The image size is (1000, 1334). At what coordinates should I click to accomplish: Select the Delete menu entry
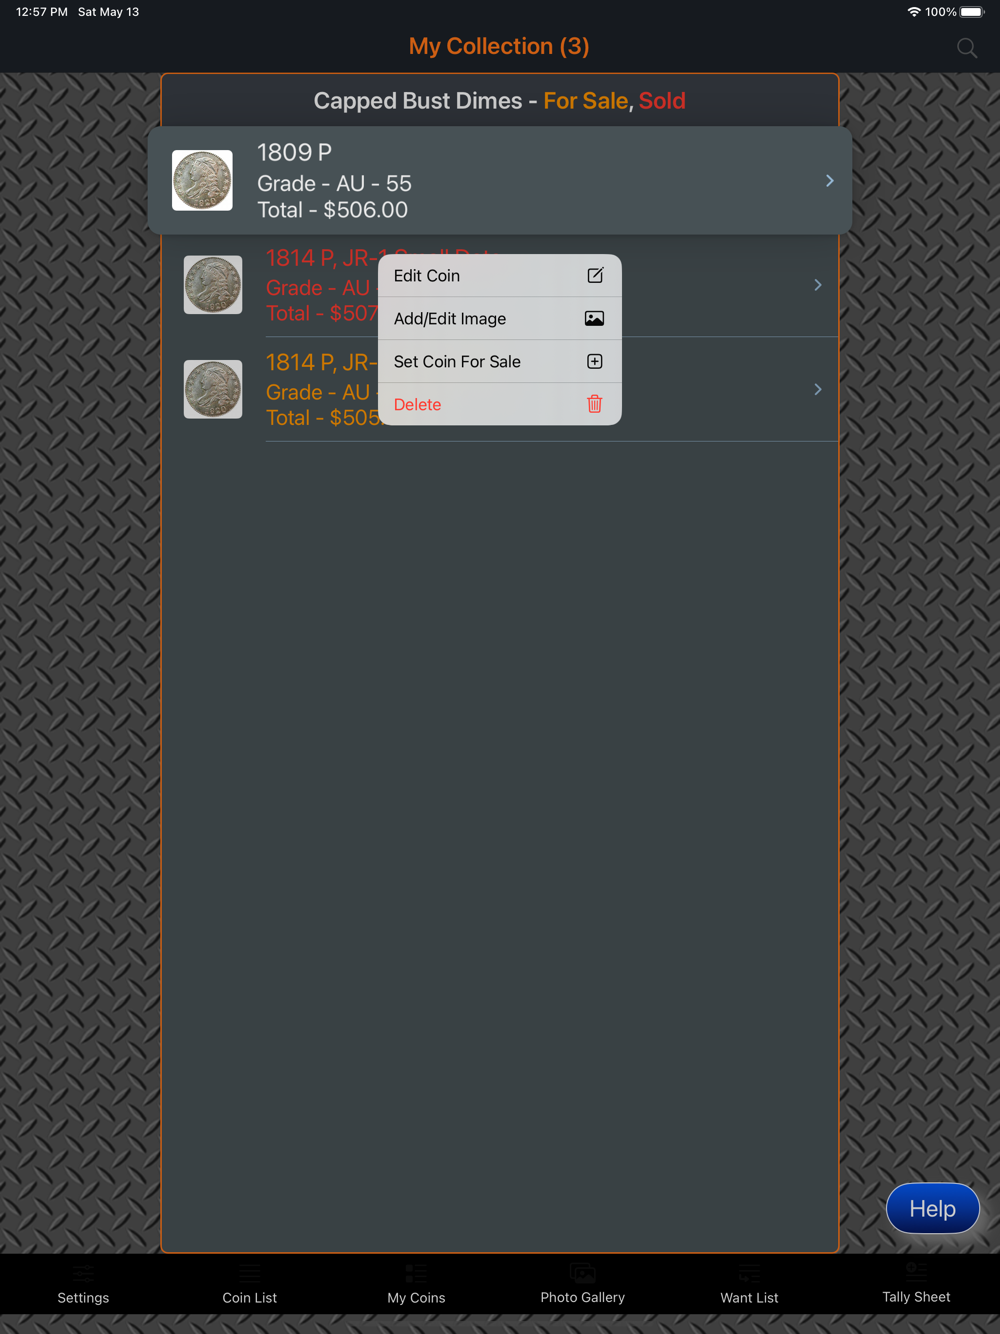coord(500,404)
